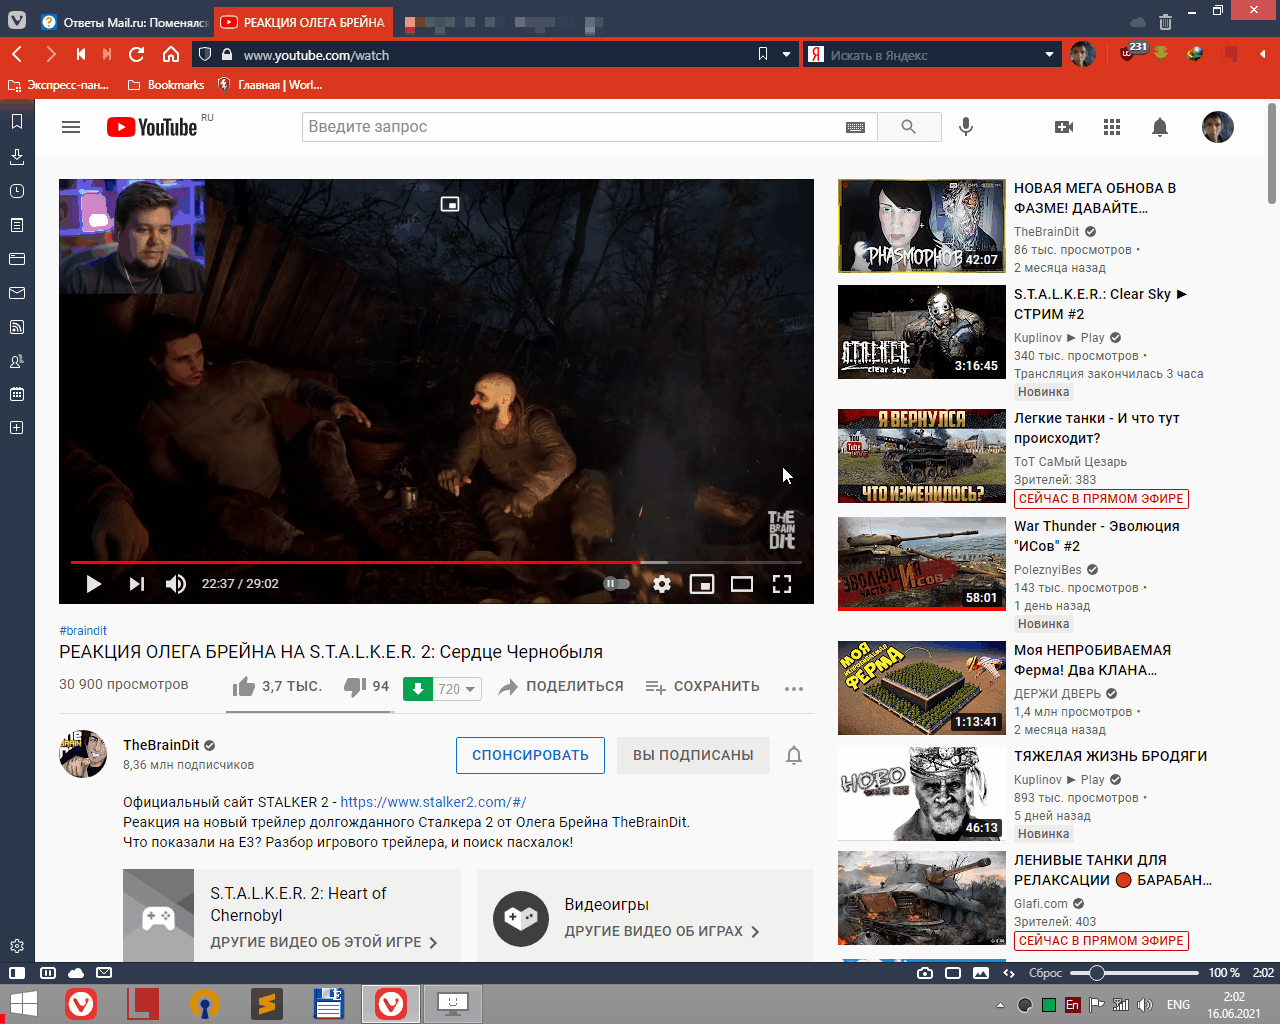The image size is (1280, 1024).
Task: Open the Экспресс-панель bookmark bar item
Action: [58, 85]
